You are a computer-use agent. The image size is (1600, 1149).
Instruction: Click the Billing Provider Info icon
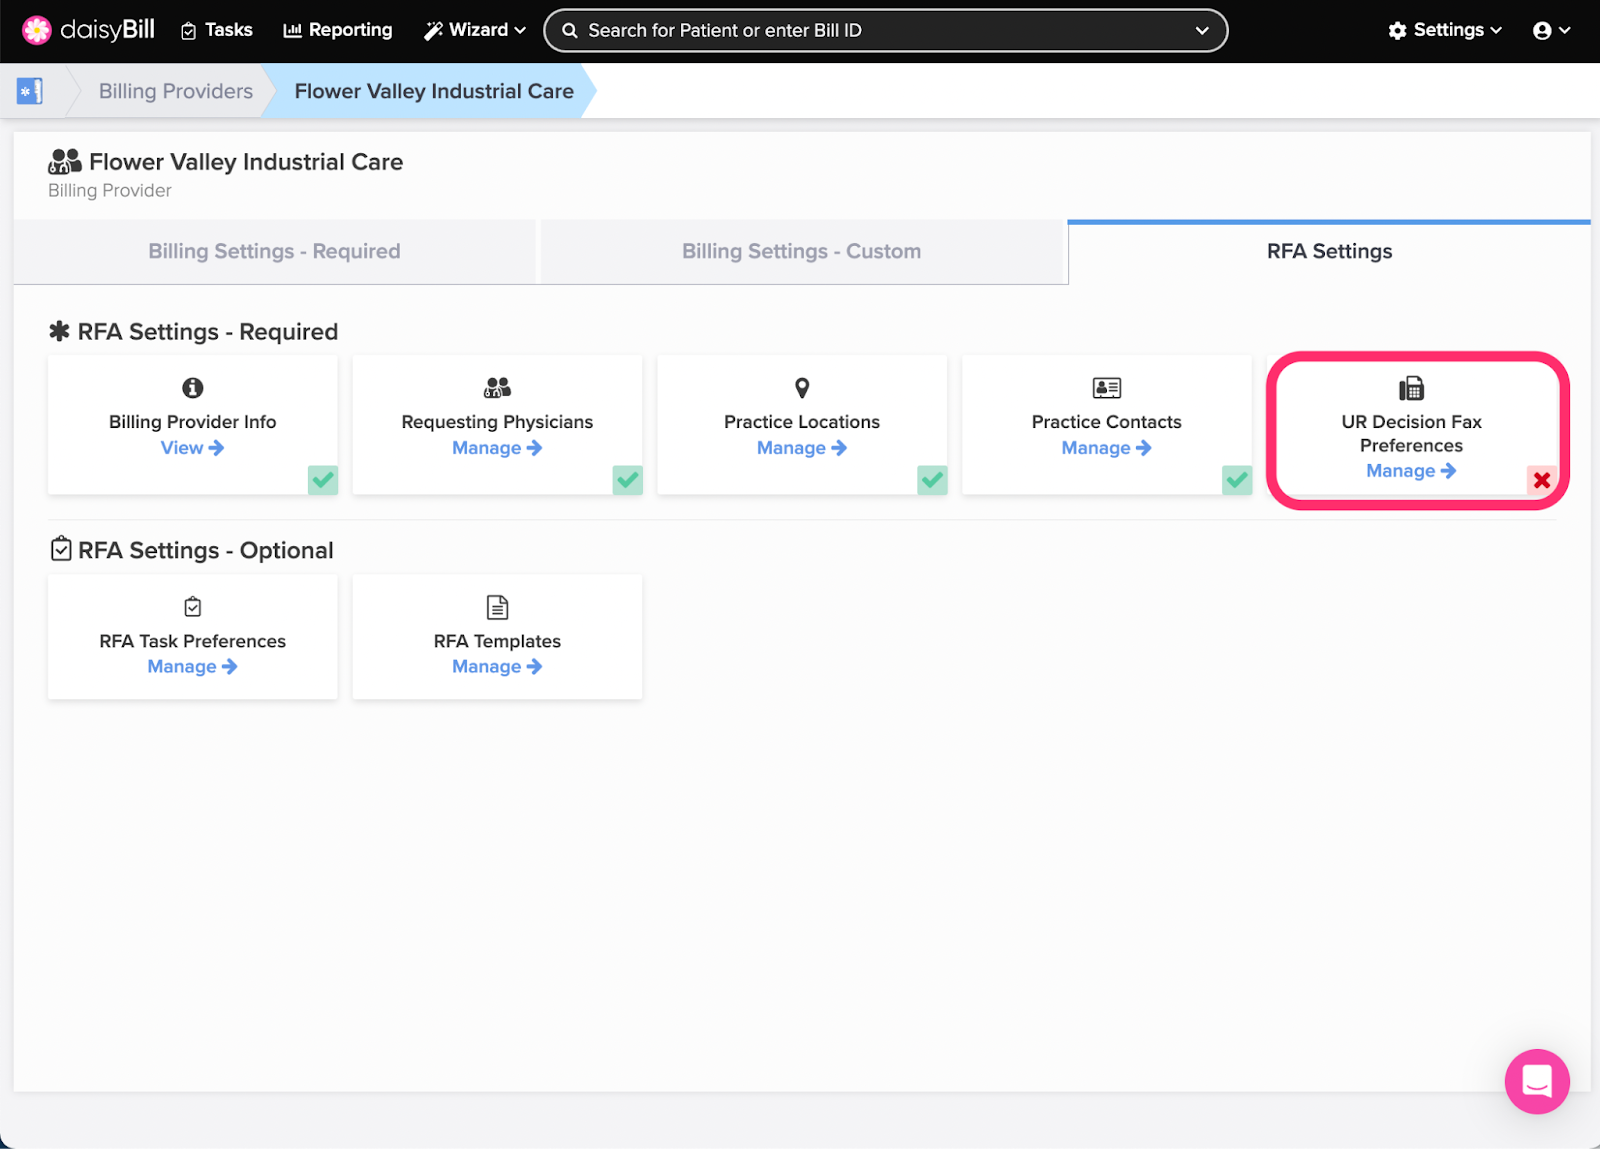(193, 388)
